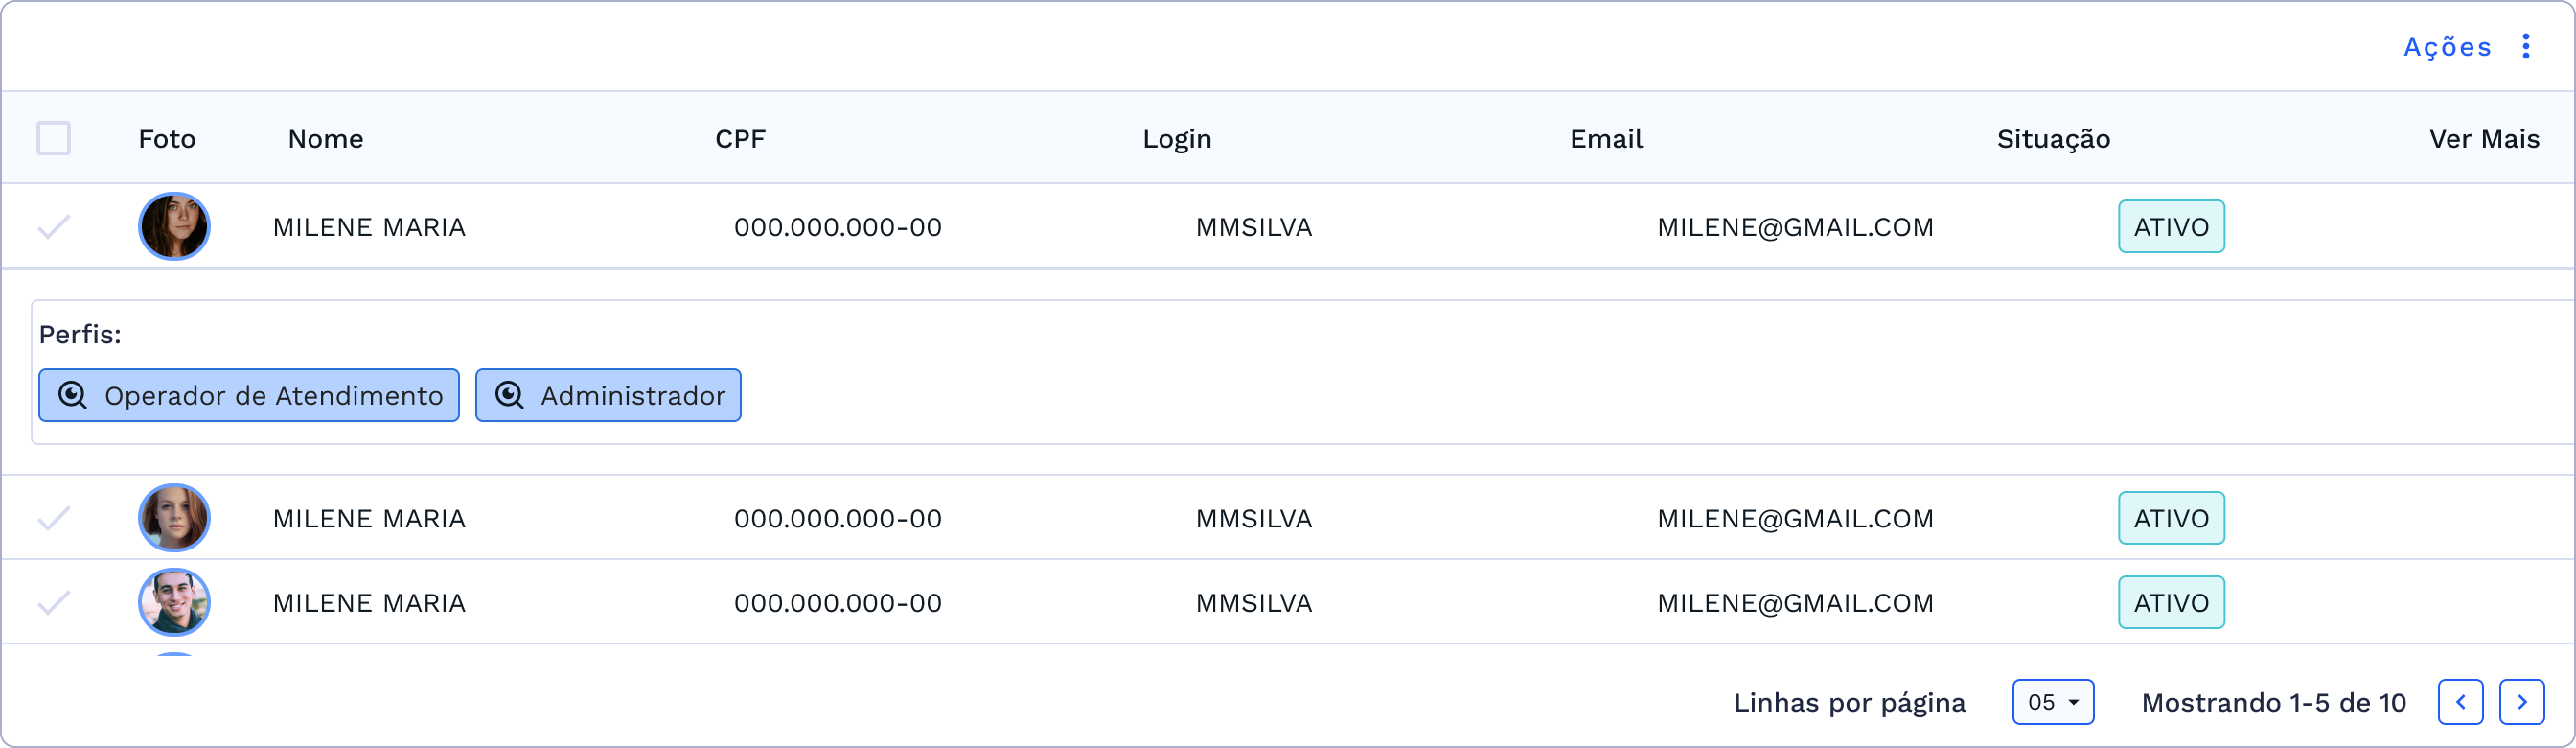The image size is (2576, 748).
Task: Open the red-haired woman's avatar photo
Action: pos(174,518)
